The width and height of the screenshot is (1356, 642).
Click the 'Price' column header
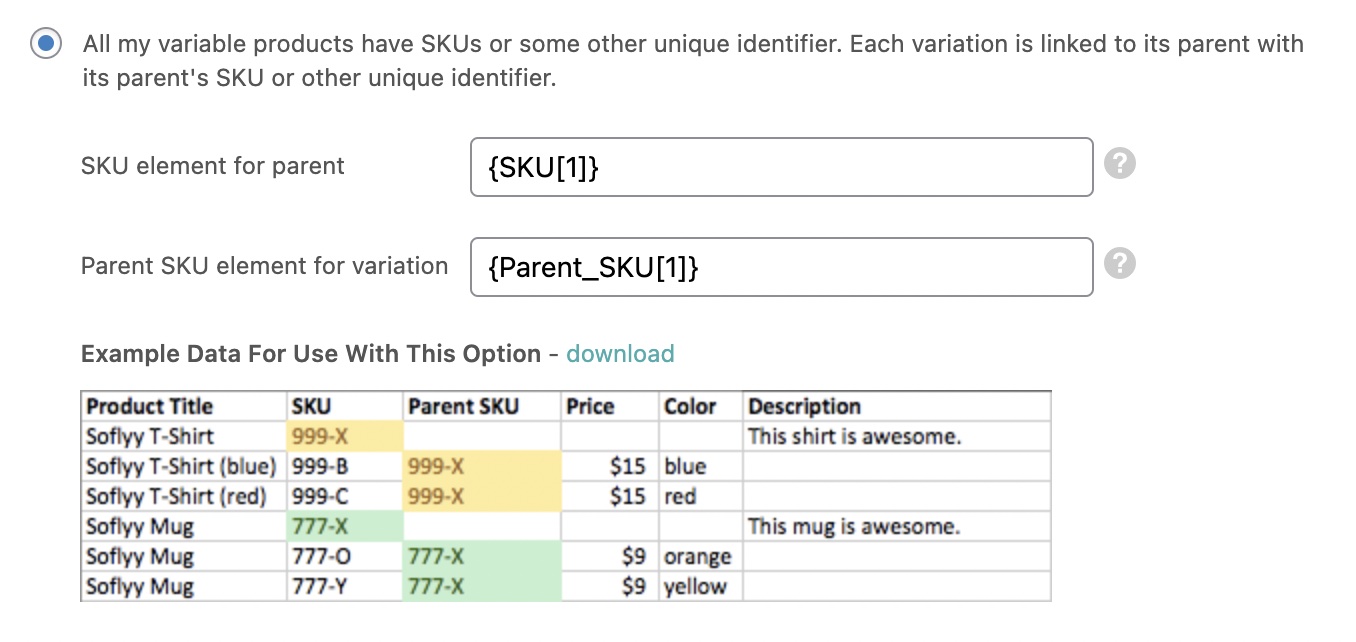(x=590, y=406)
